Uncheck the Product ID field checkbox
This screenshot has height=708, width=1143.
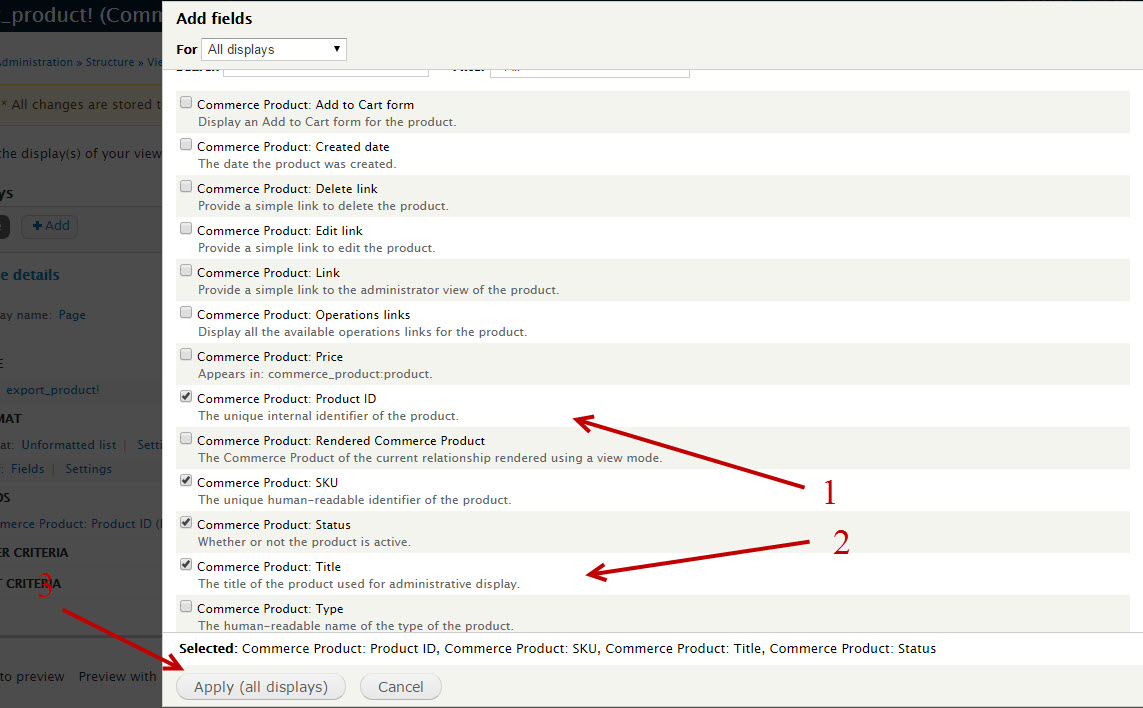(186, 397)
